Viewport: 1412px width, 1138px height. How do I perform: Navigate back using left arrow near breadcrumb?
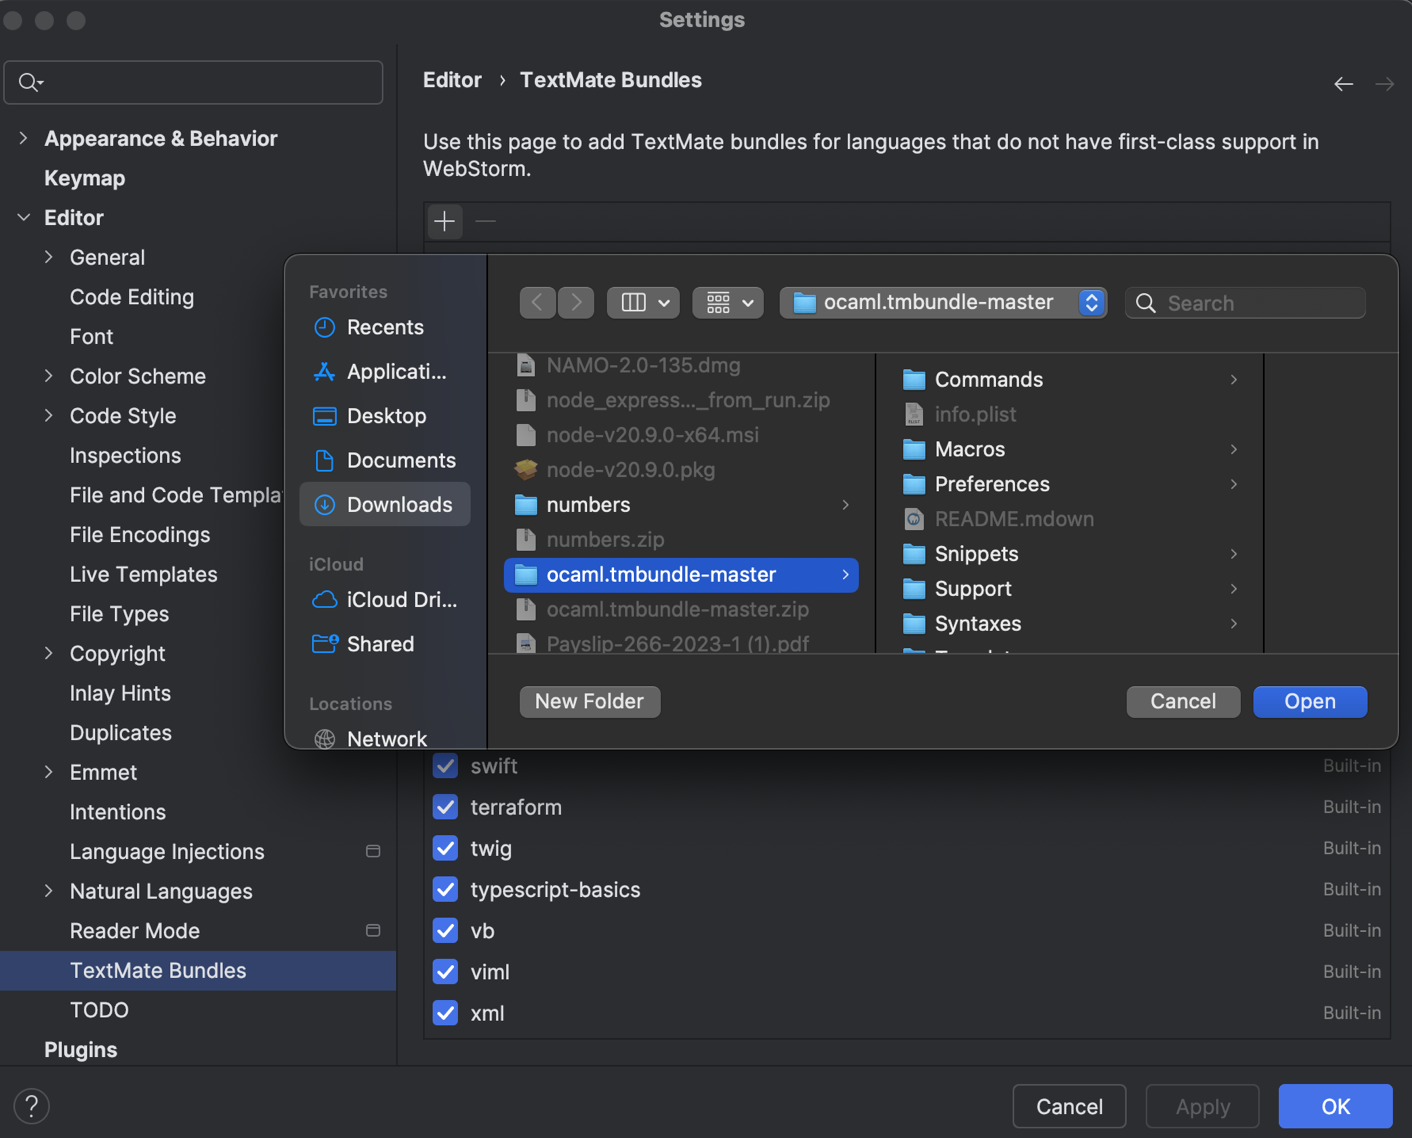(x=1343, y=84)
